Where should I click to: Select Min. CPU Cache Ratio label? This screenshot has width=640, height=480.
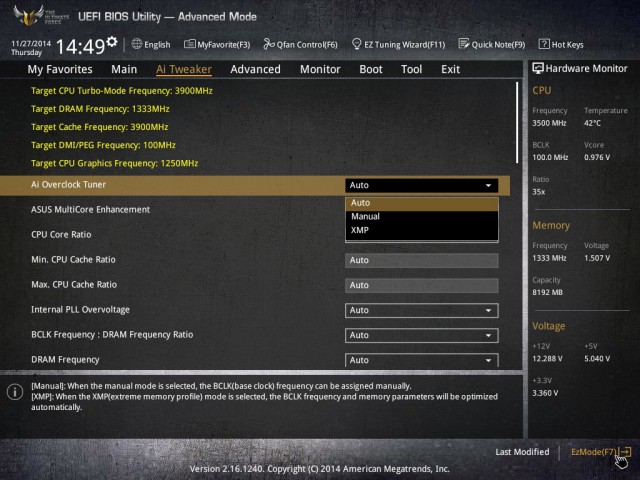(73, 260)
